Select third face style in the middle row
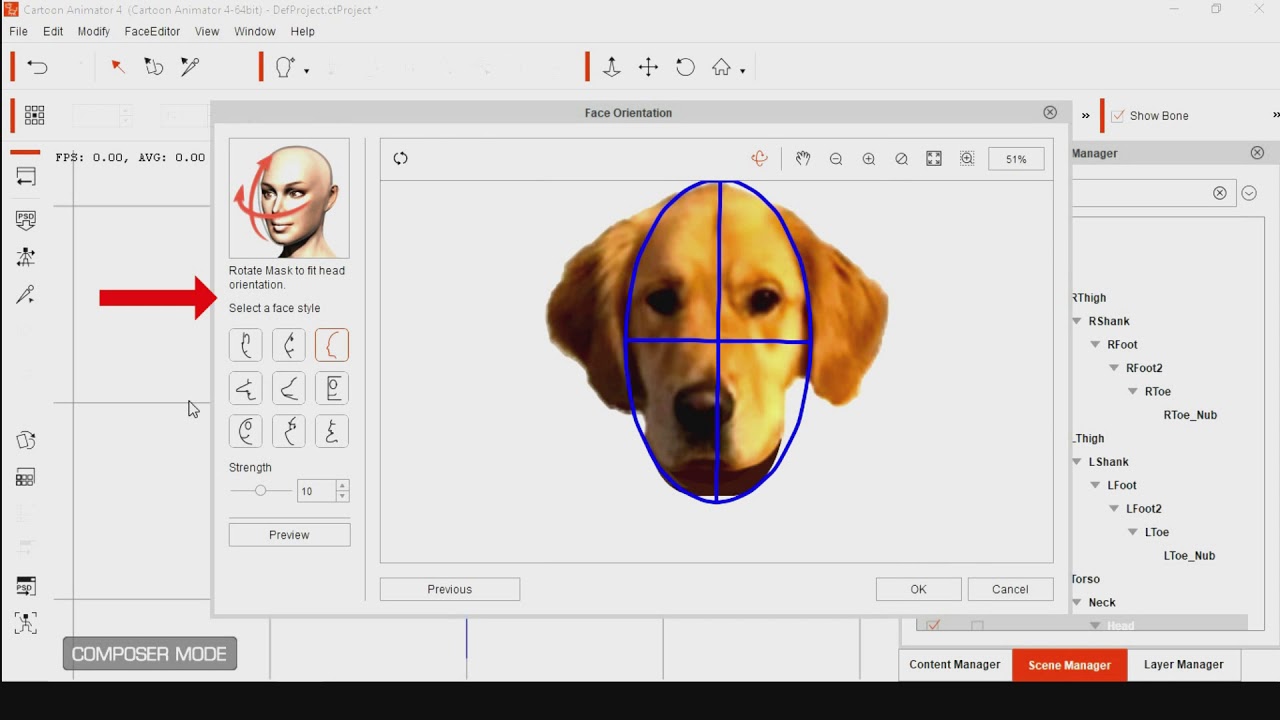 pos(332,388)
